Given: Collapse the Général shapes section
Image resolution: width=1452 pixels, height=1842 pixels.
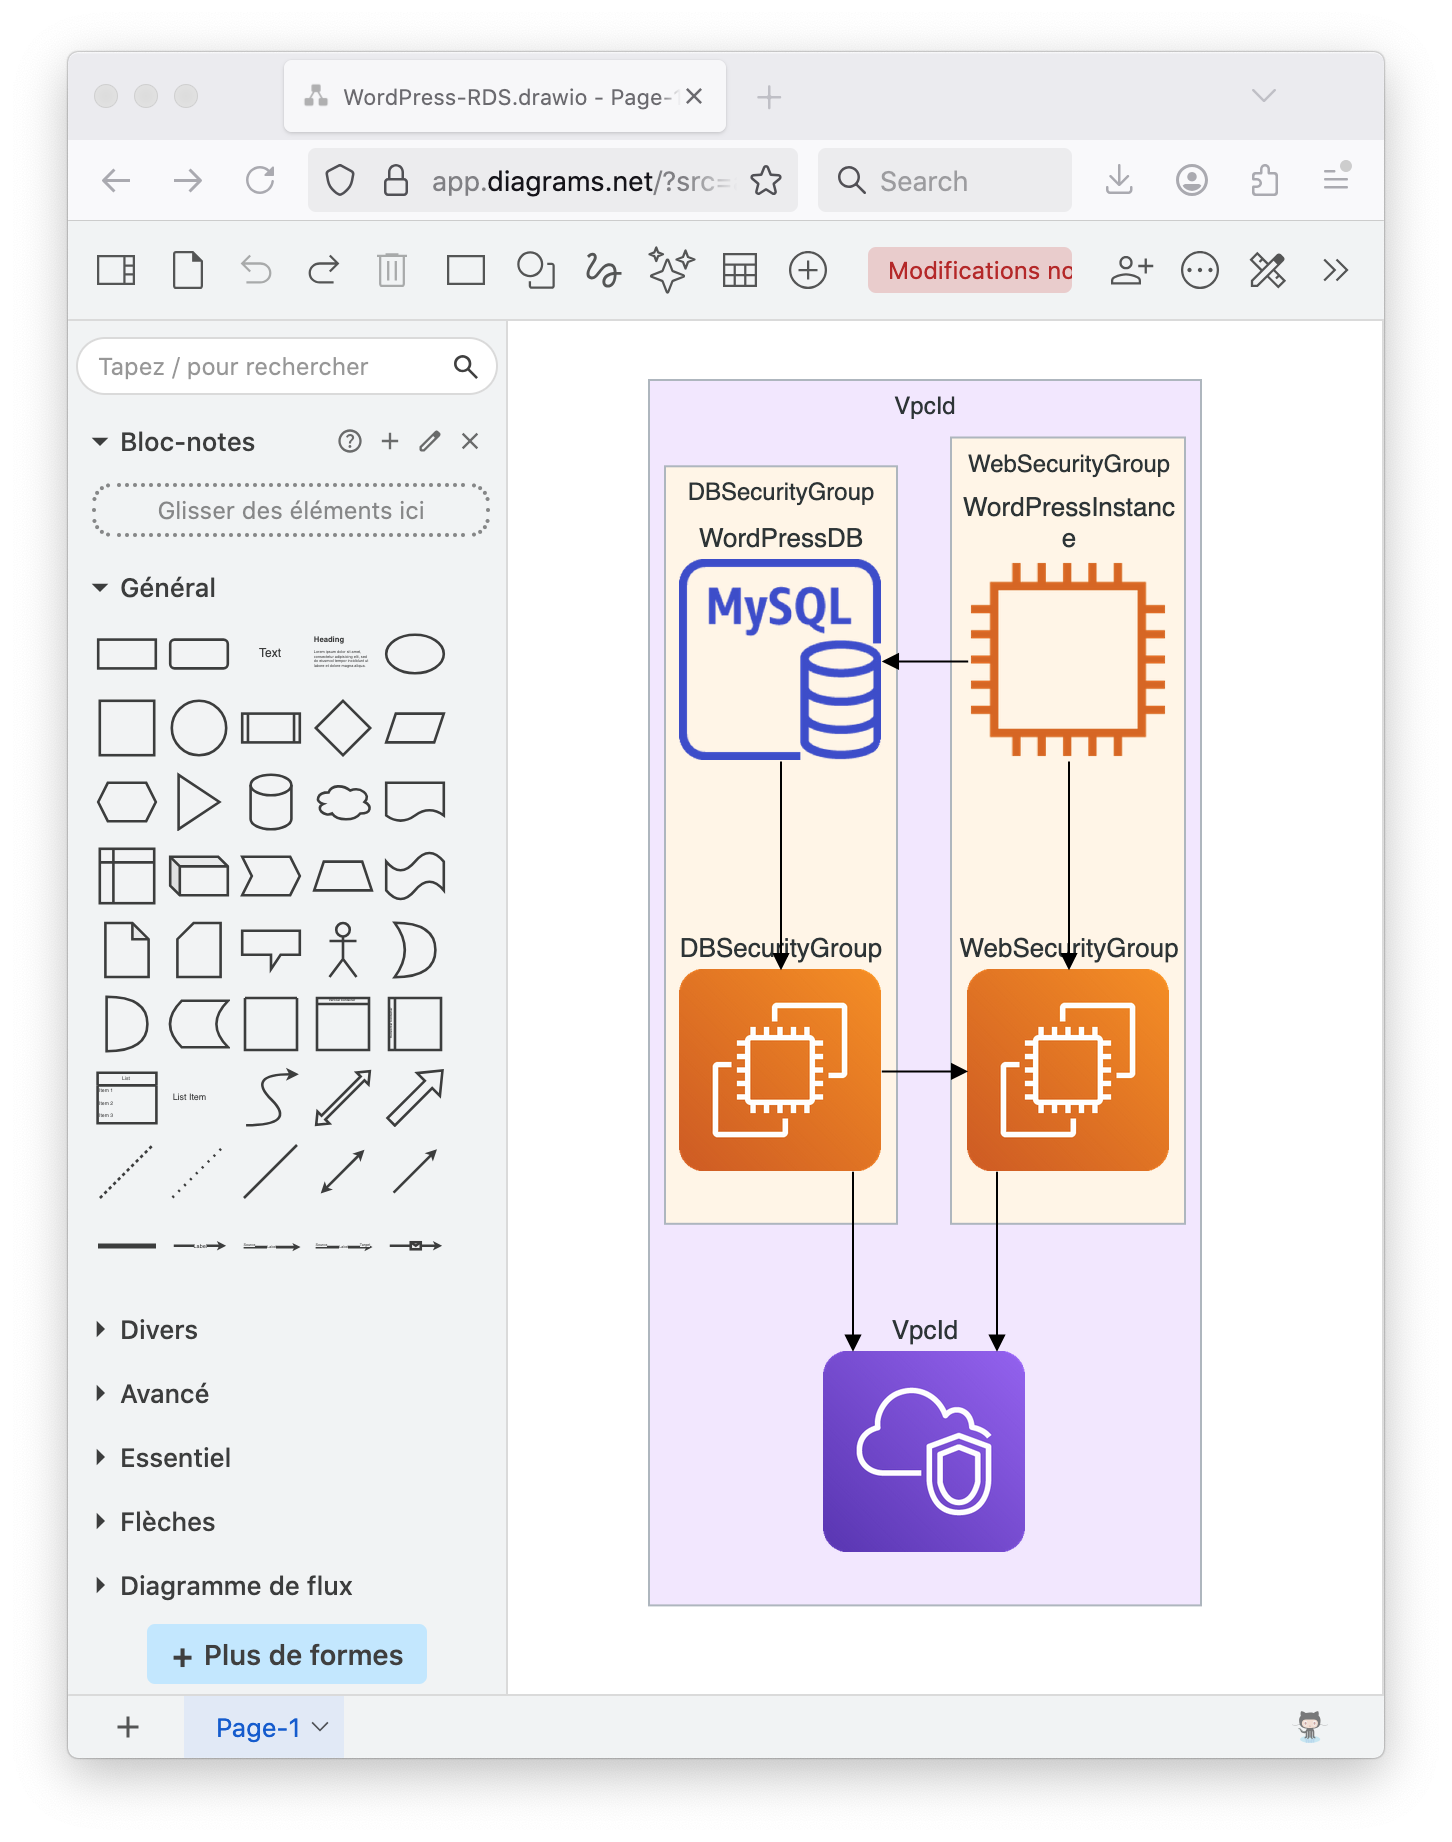Looking at the screenshot, I should coord(100,587).
